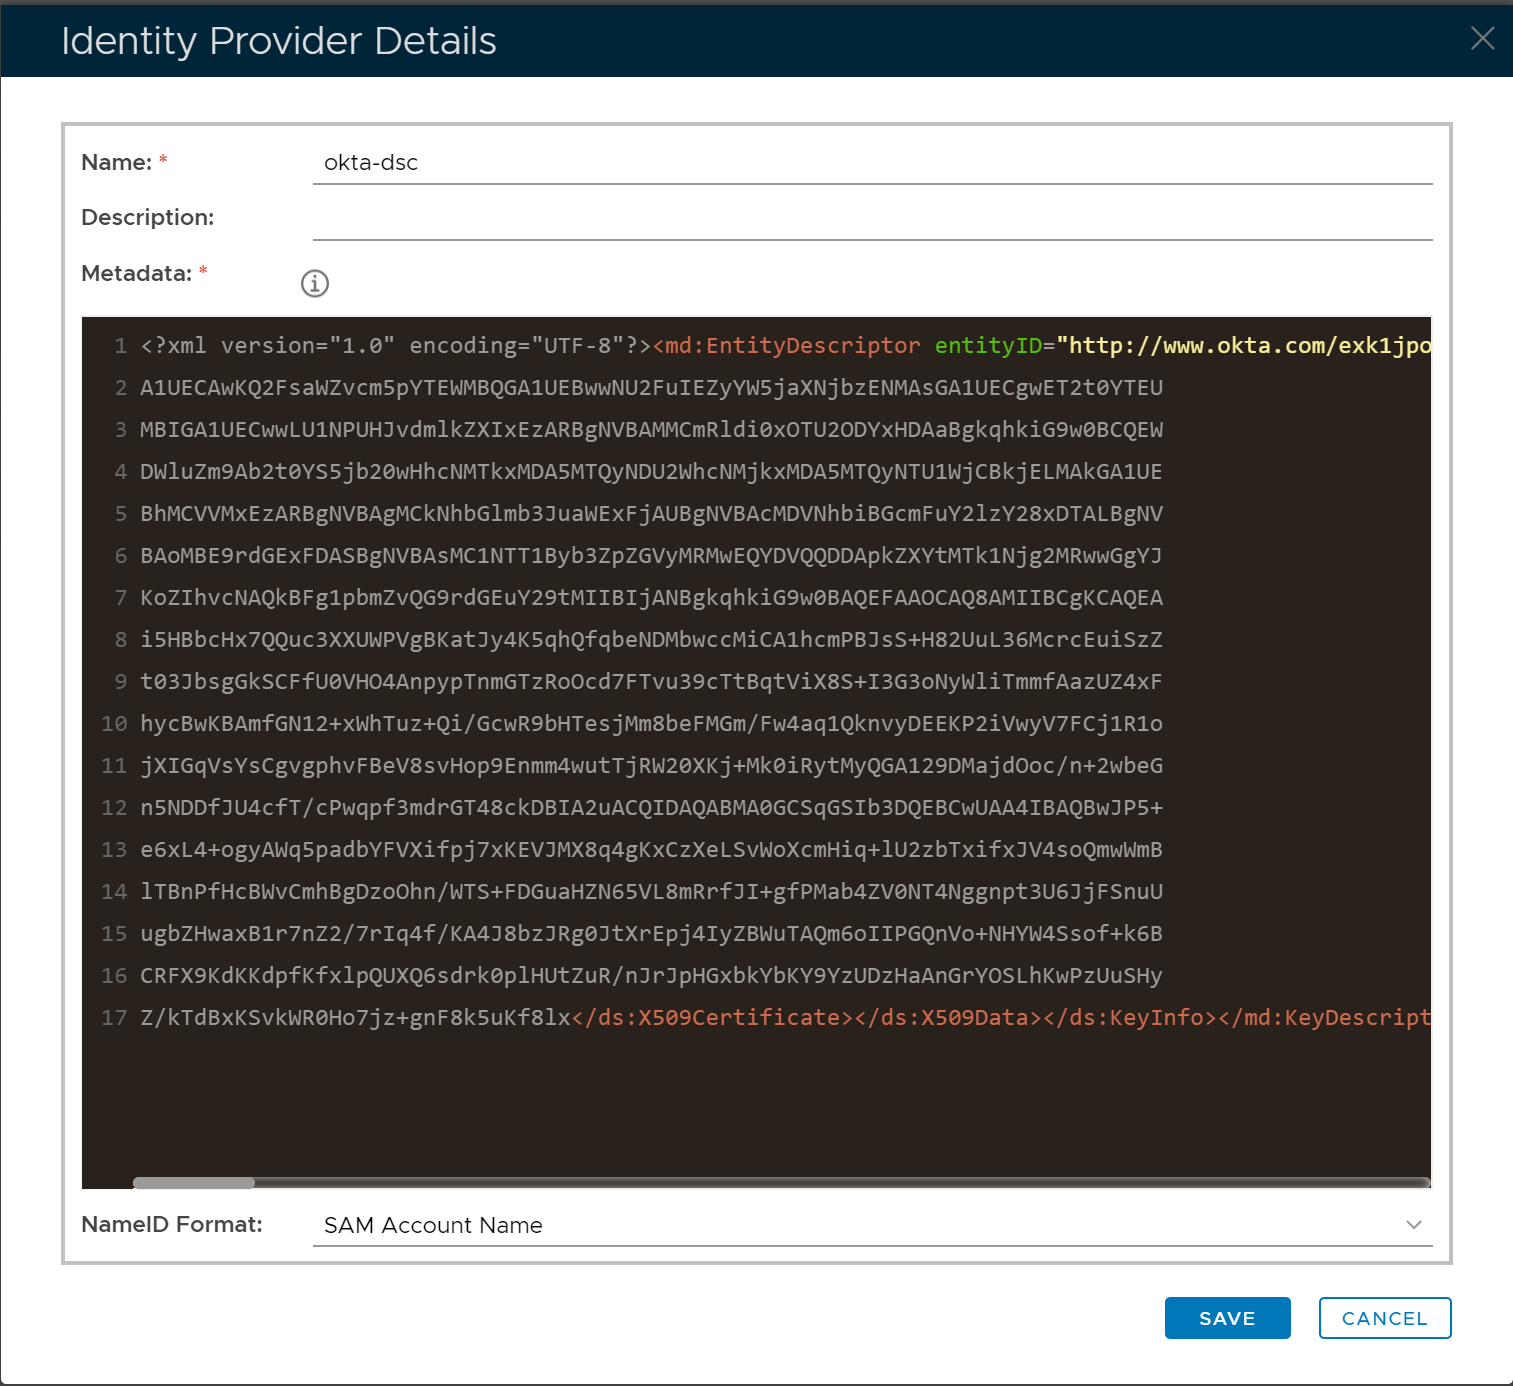Click into the empty Description field

pos(871,218)
